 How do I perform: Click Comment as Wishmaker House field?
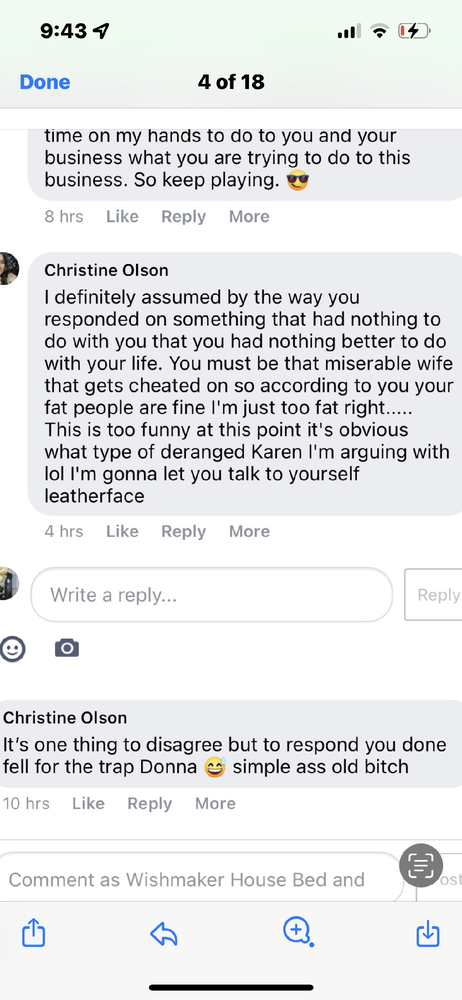point(202,879)
